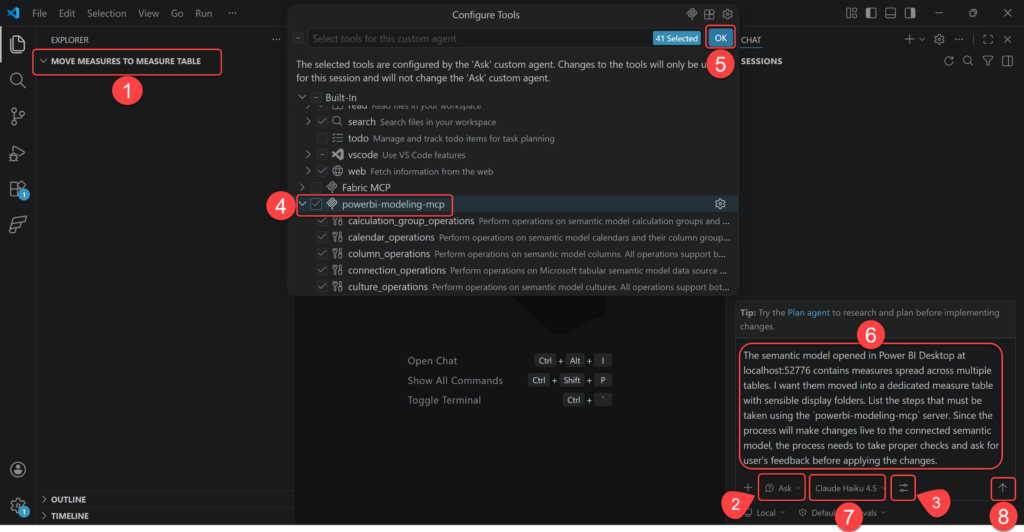This screenshot has width=1024, height=532.
Task: Open the Run and Debug view
Action: pos(18,153)
